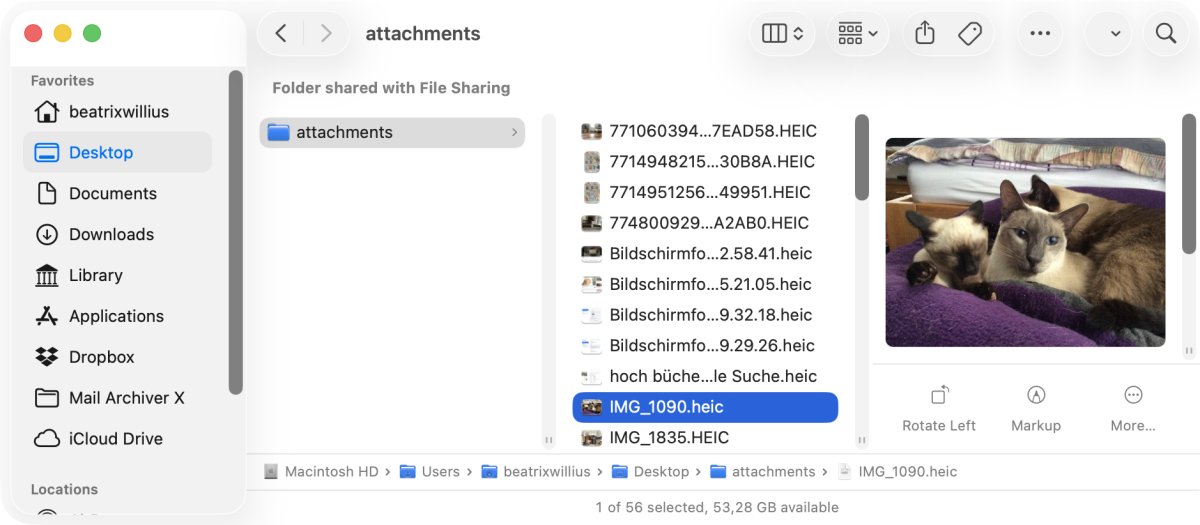
Task: Open the group-by options dropdown
Action: [x=858, y=33]
